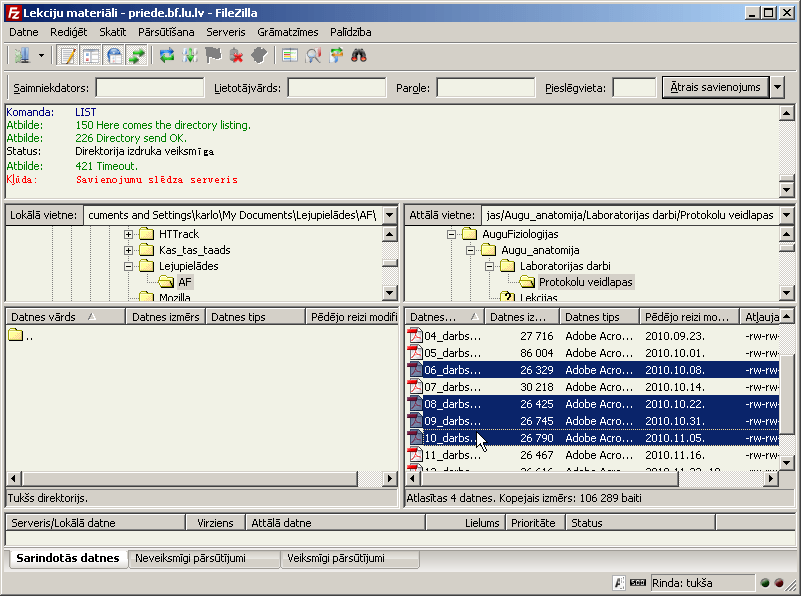Switch to the Sarindotās datnes tab
Image resolution: width=801 pixels, height=596 pixels.
click(67, 558)
